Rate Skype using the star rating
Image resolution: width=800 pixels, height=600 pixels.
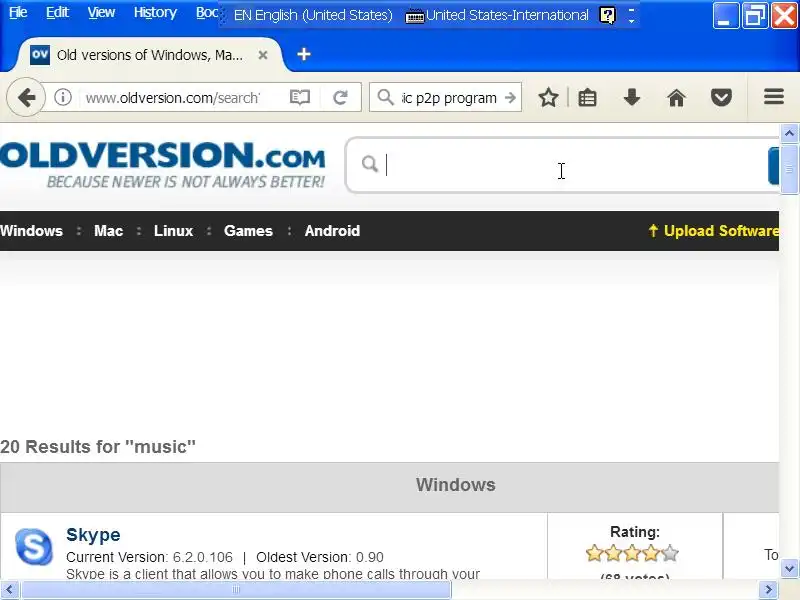tap(632, 553)
